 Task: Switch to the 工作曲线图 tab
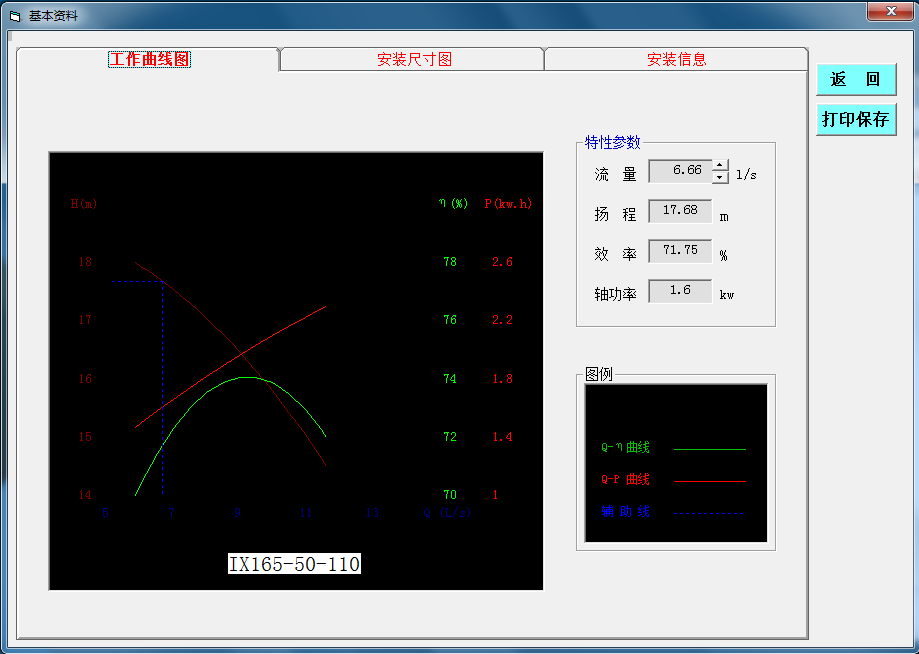click(149, 59)
